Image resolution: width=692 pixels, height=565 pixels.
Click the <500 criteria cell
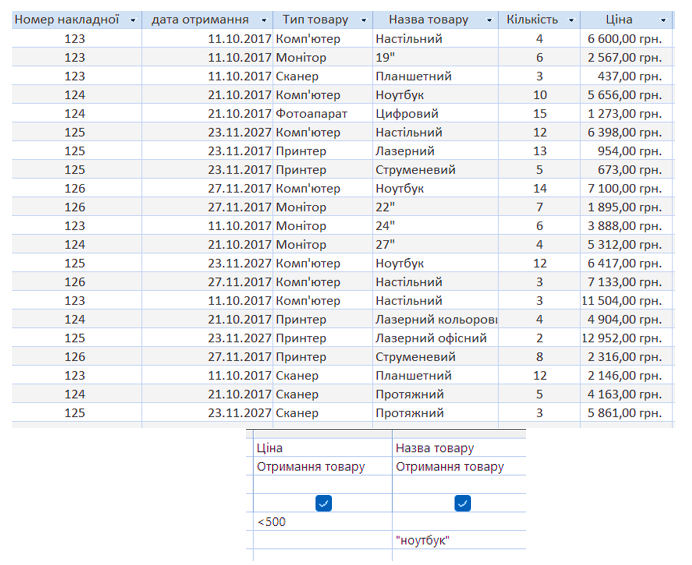coord(322,522)
